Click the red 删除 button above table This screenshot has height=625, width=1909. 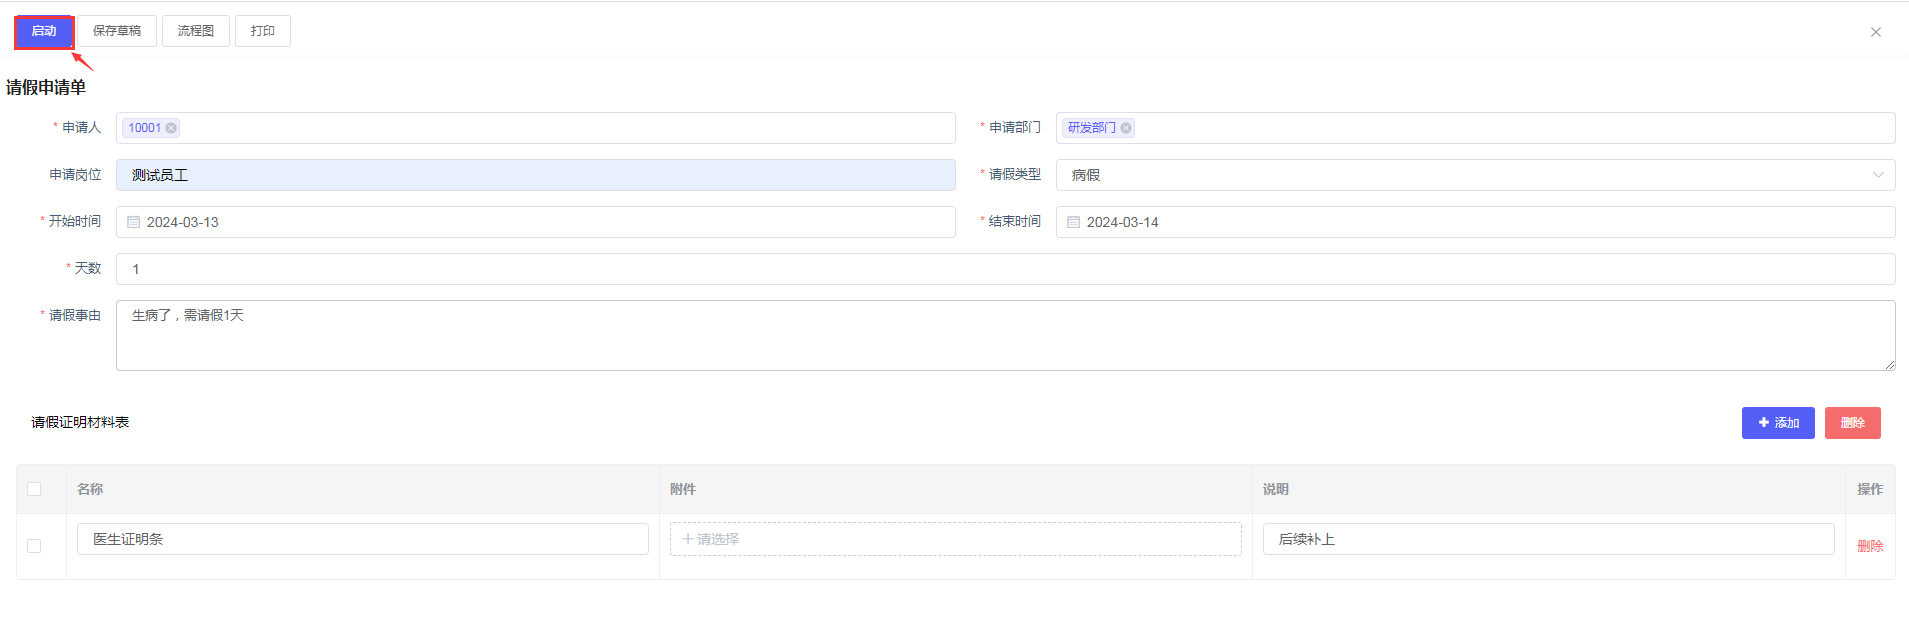(x=1852, y=423)
